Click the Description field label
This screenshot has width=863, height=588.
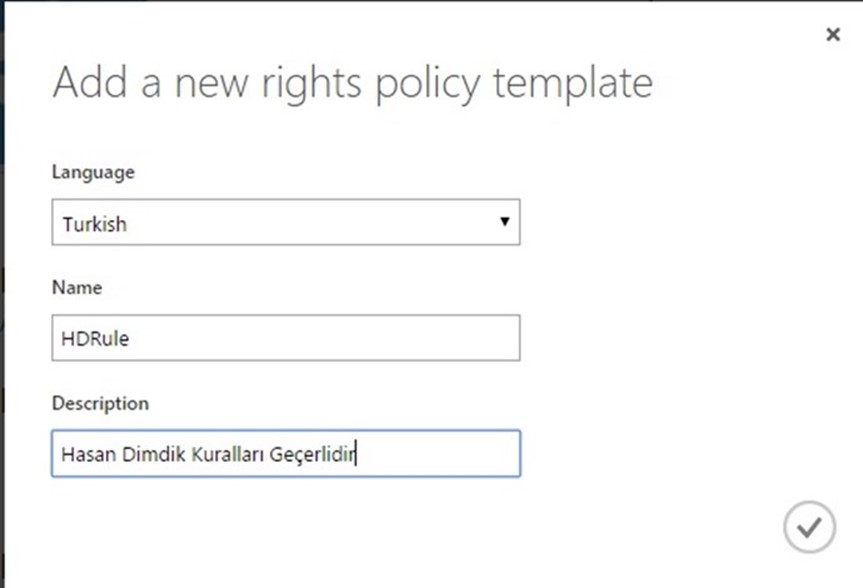click(x=100, y=404)
